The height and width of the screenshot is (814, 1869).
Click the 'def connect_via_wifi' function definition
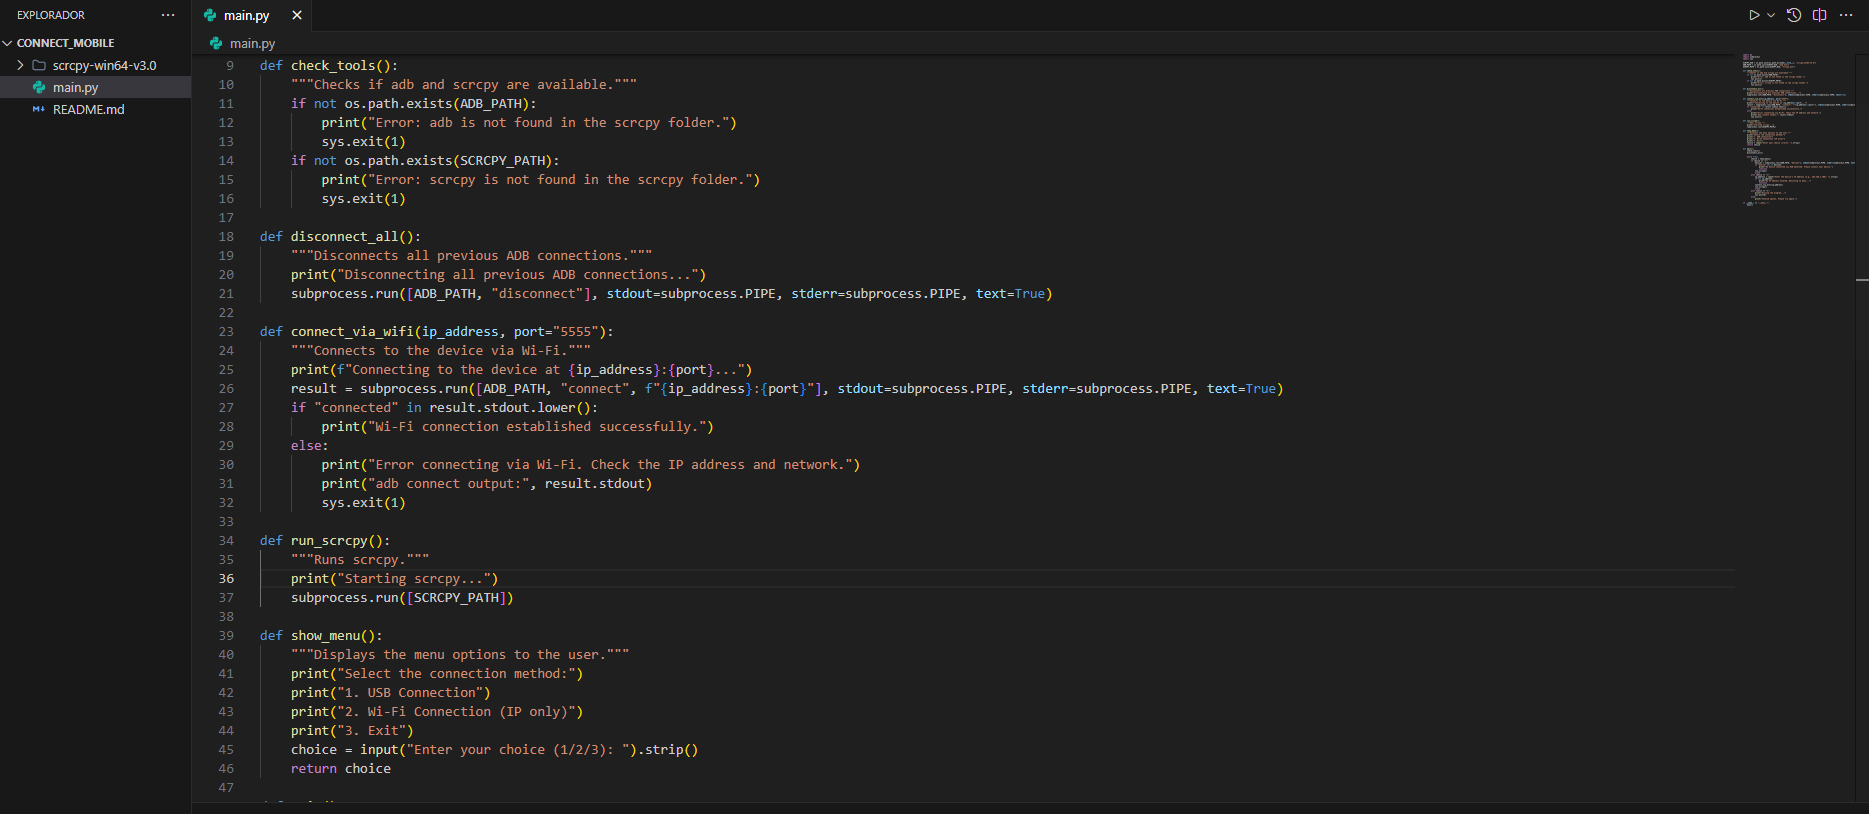436,331
